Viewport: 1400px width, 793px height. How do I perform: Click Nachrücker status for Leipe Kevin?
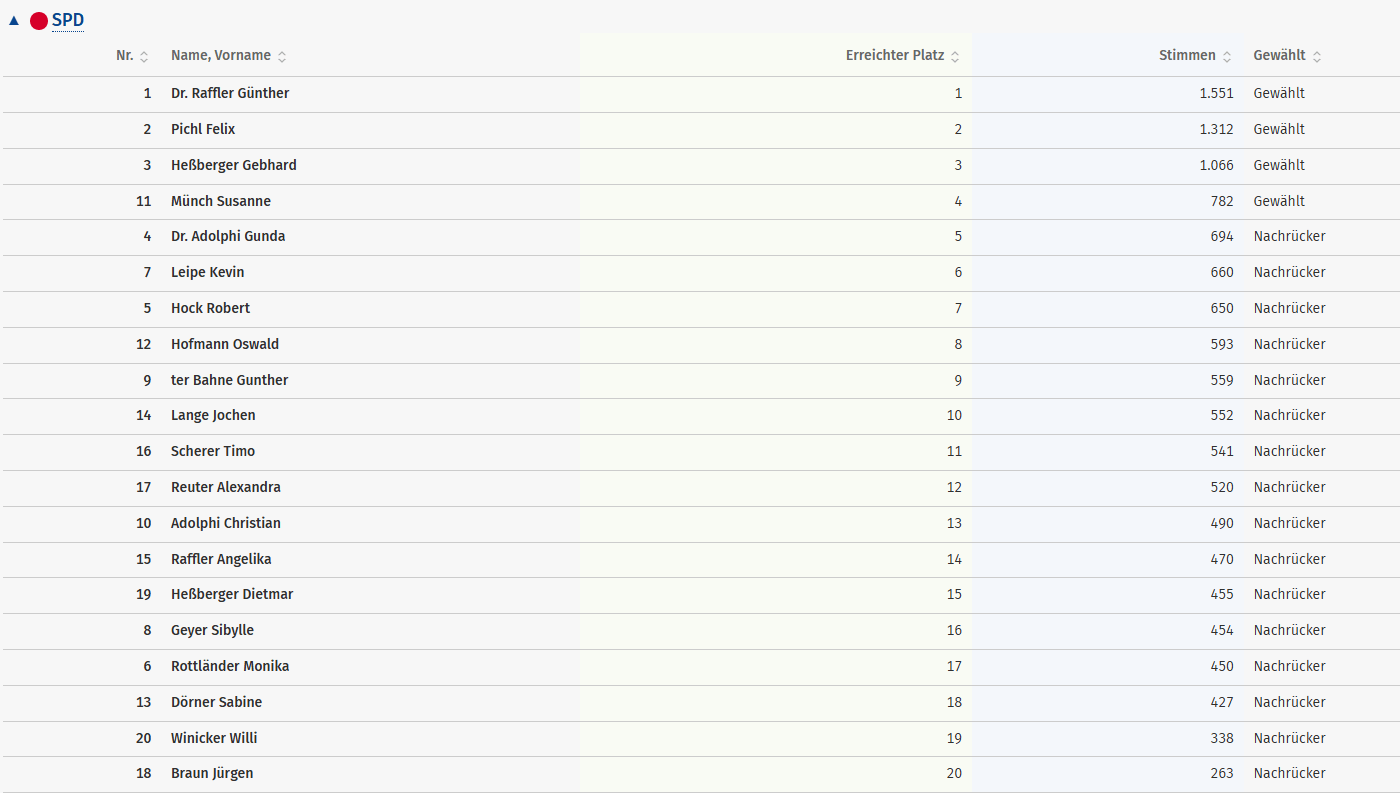coord(1289,273)
